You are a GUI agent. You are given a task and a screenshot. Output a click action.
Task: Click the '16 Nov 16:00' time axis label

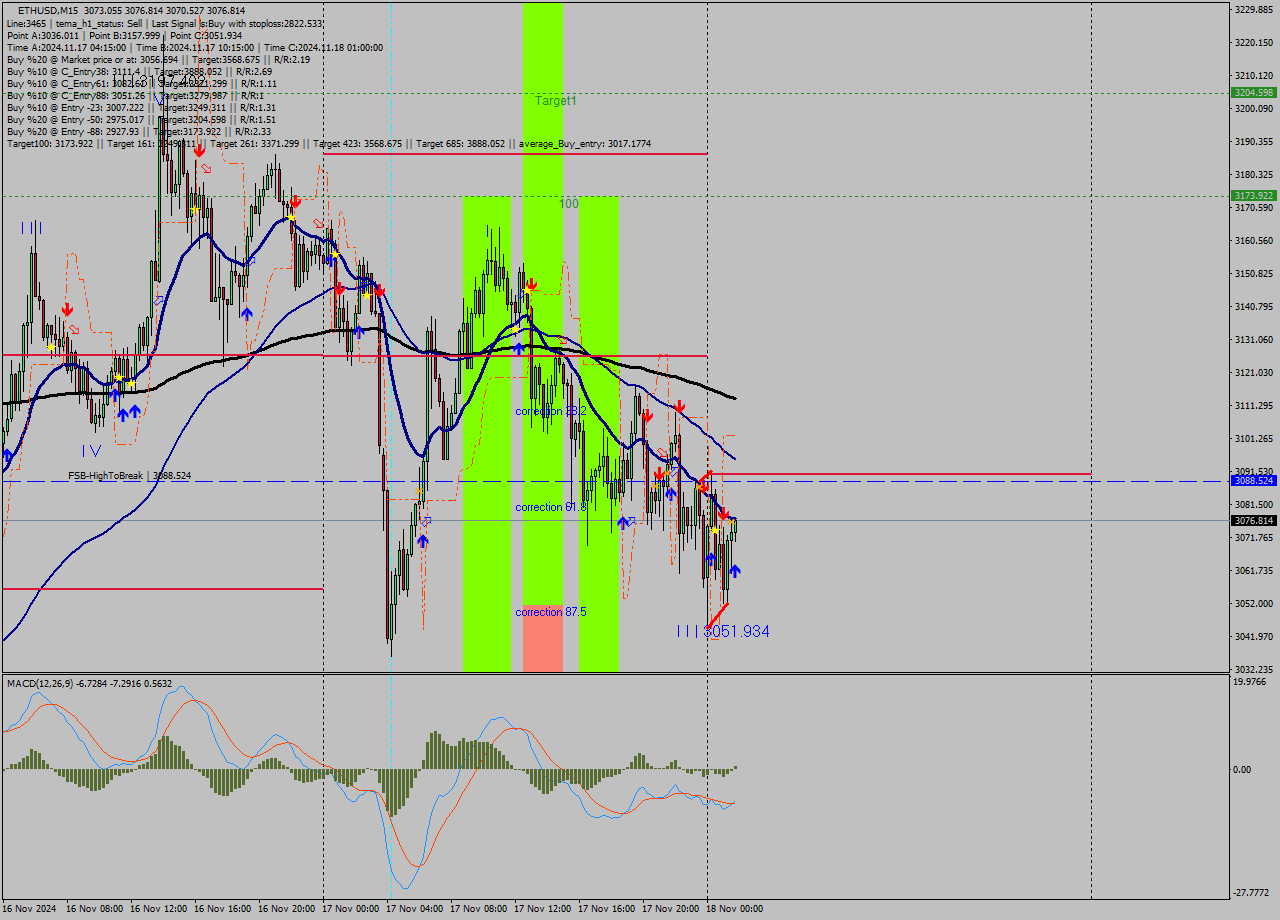coord(223,909)
